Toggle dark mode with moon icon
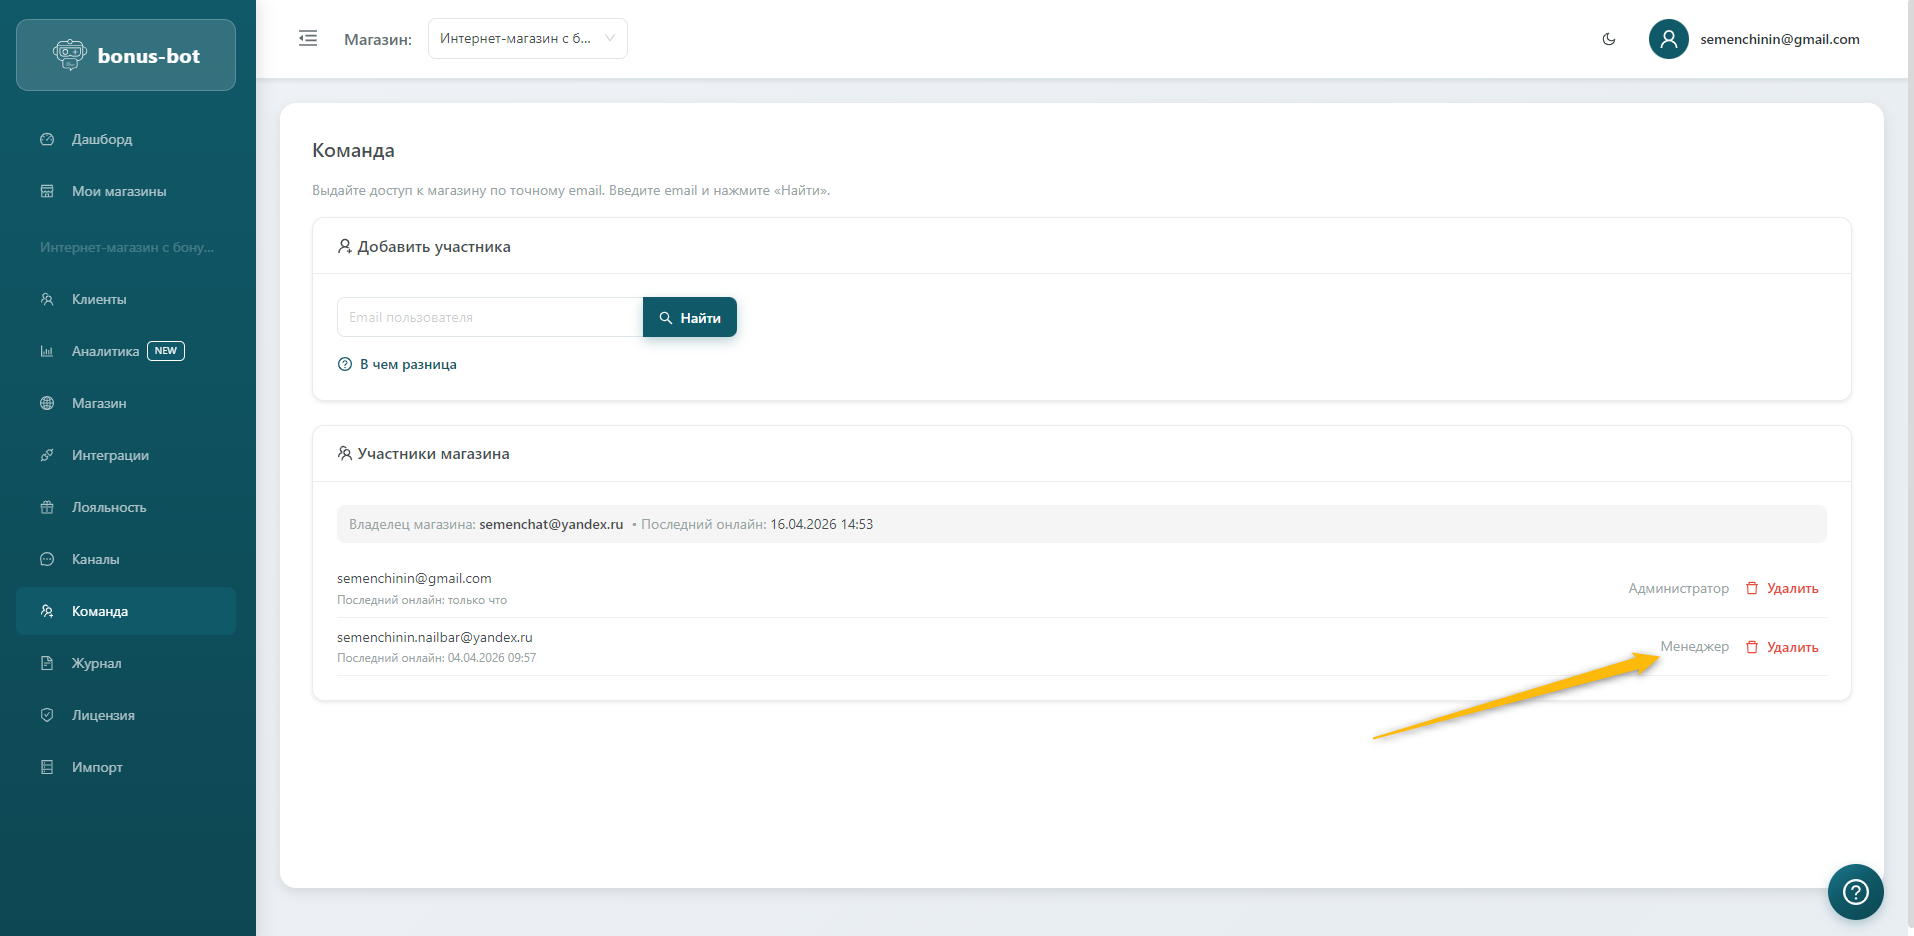Viewport: 1914px width, 936px height. tap(1609, 39)
